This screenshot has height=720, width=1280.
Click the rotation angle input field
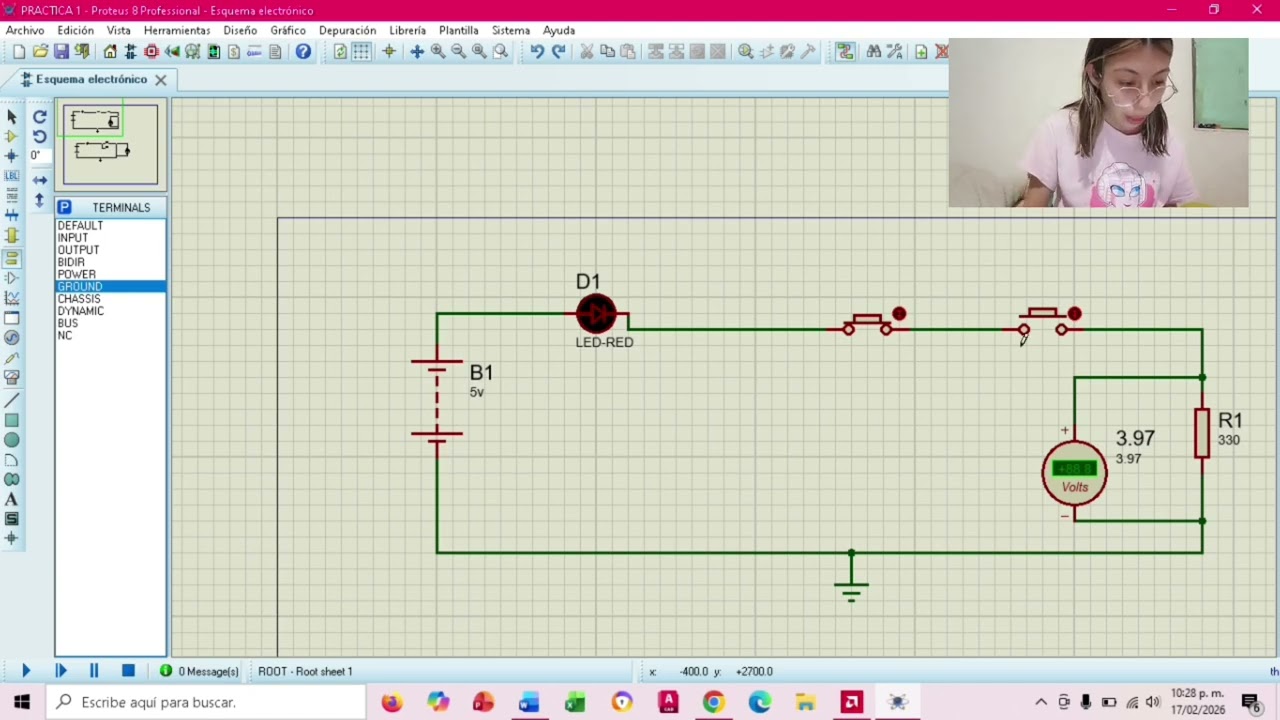point(39,156)
